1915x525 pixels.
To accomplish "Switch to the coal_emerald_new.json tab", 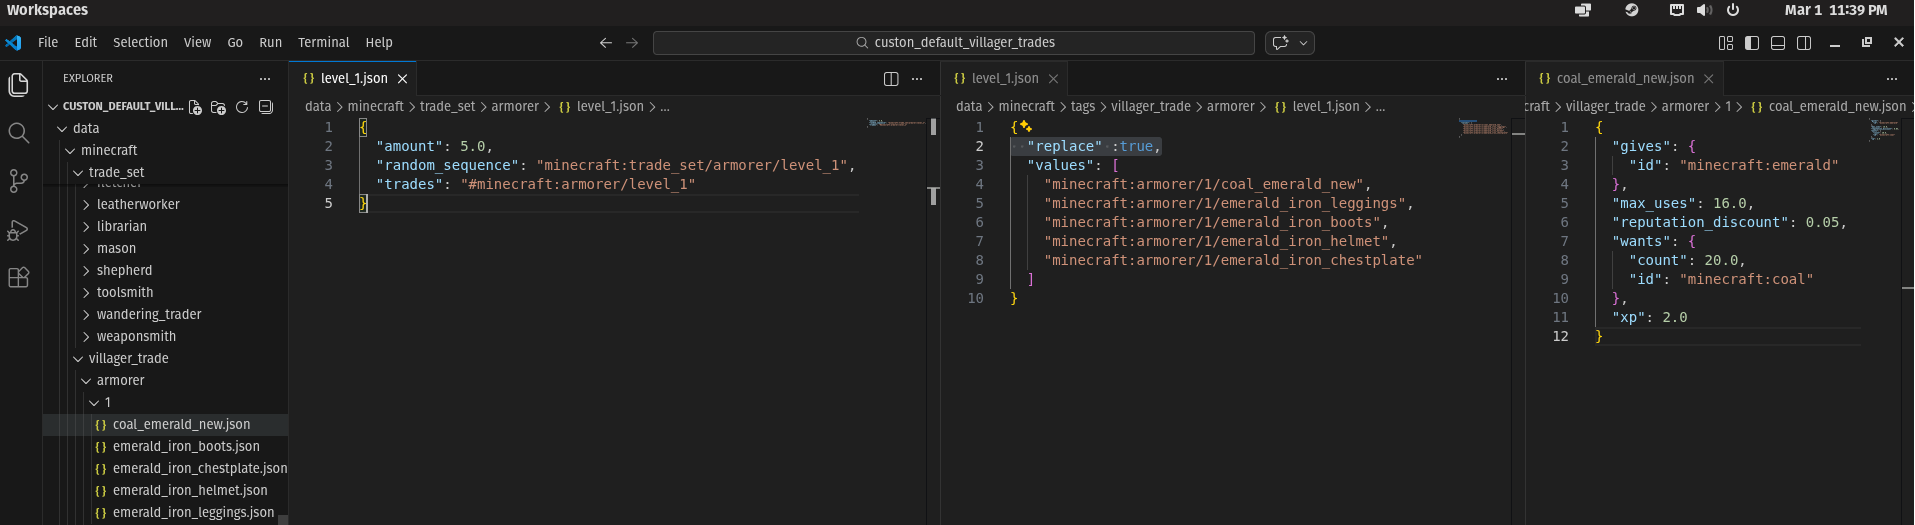I will pos(1624,79).
